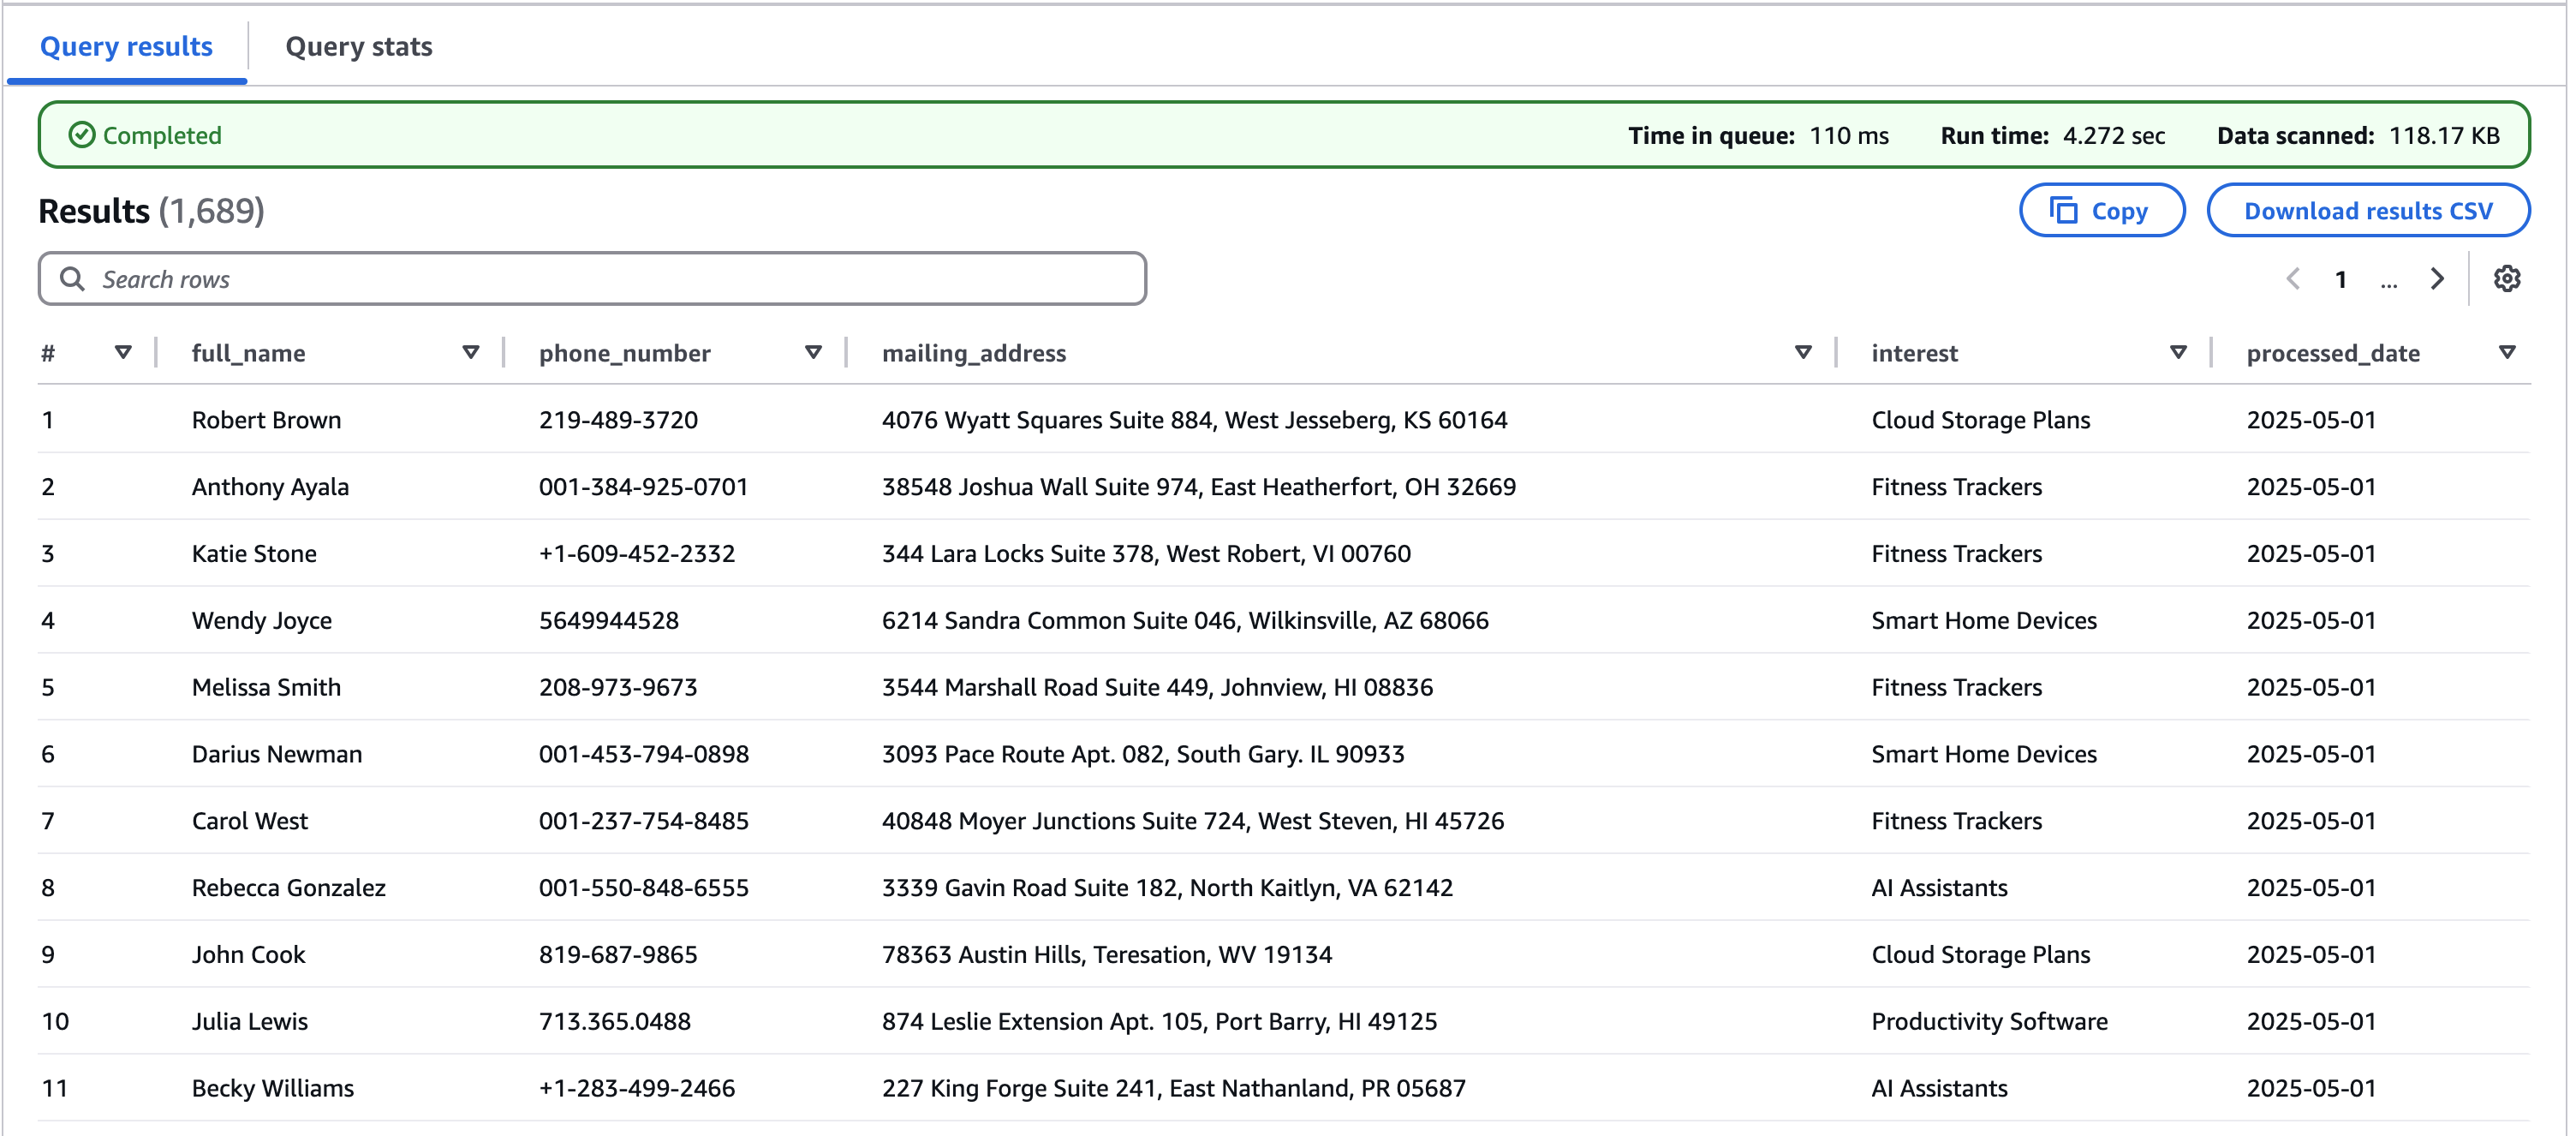Open the mailing_address column filter dropdown
2576x1136 pixels.
[x=1803, y=352]
